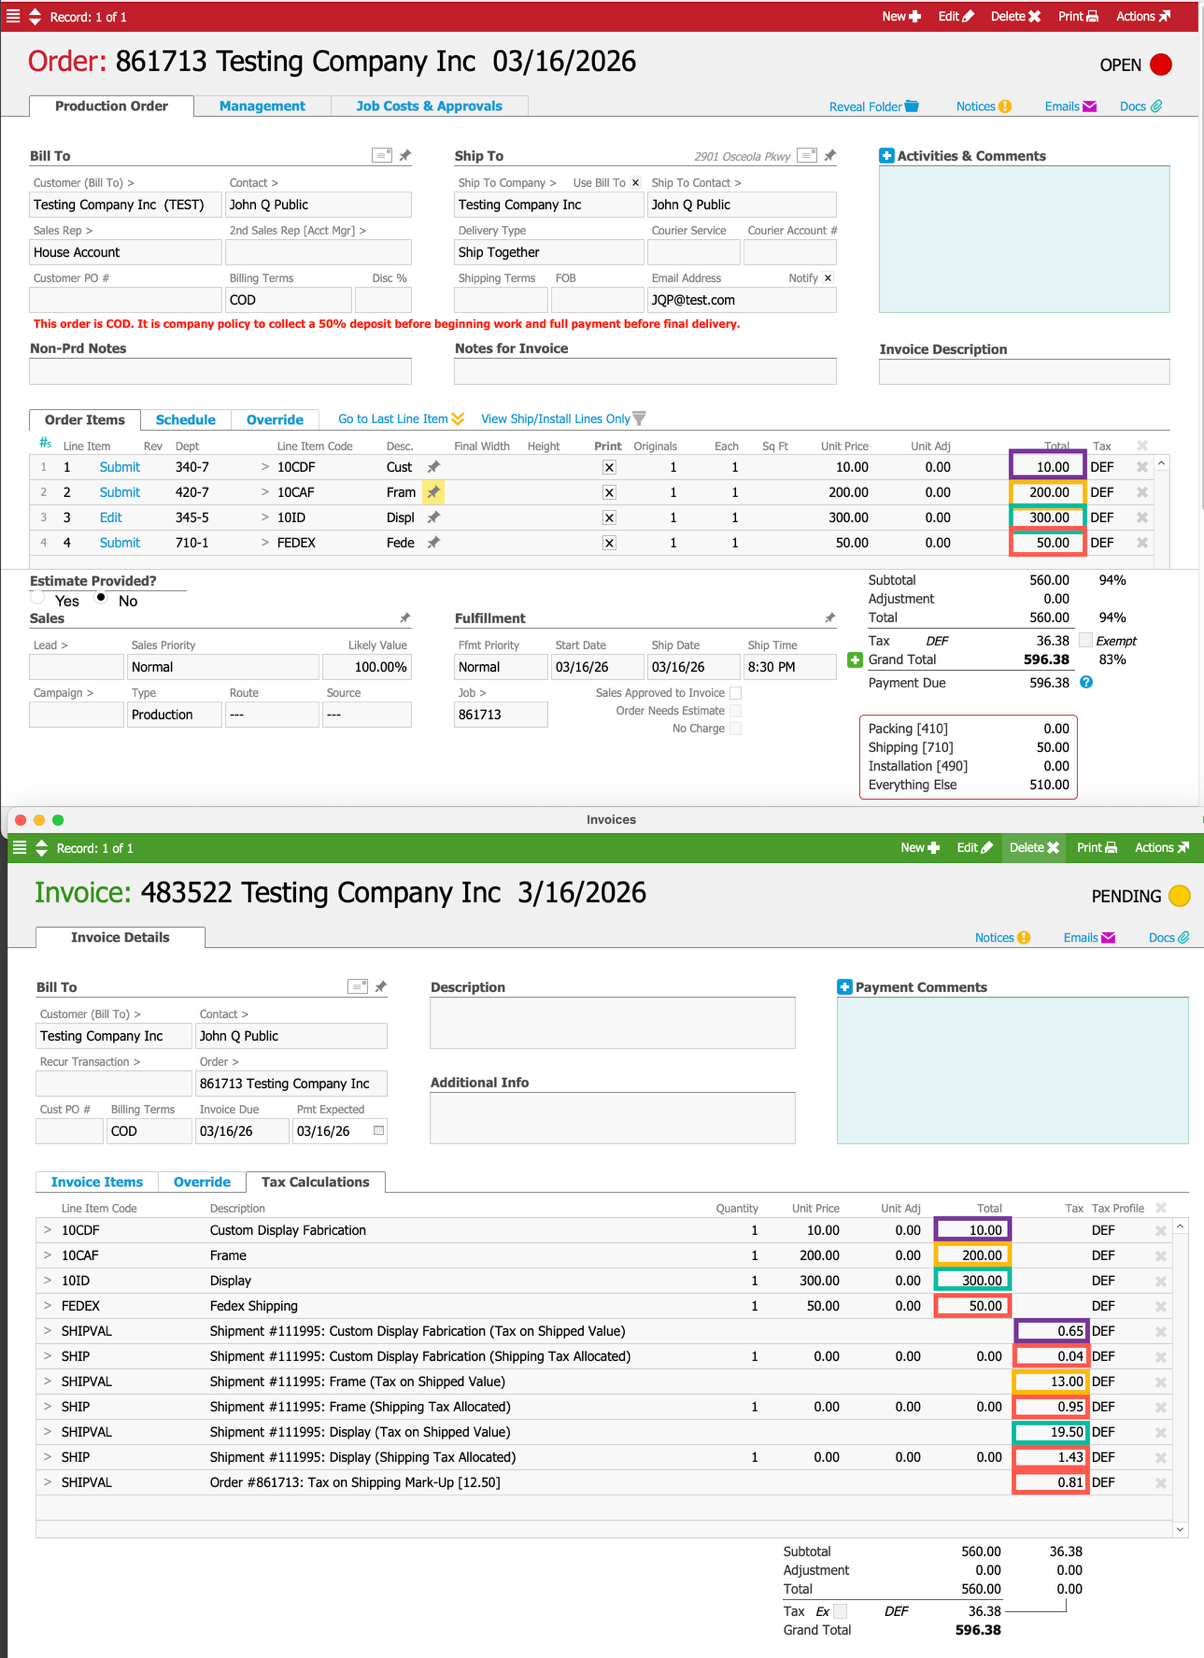
Task: Select No for Estimate Provided
Action: tap(101, 598)
